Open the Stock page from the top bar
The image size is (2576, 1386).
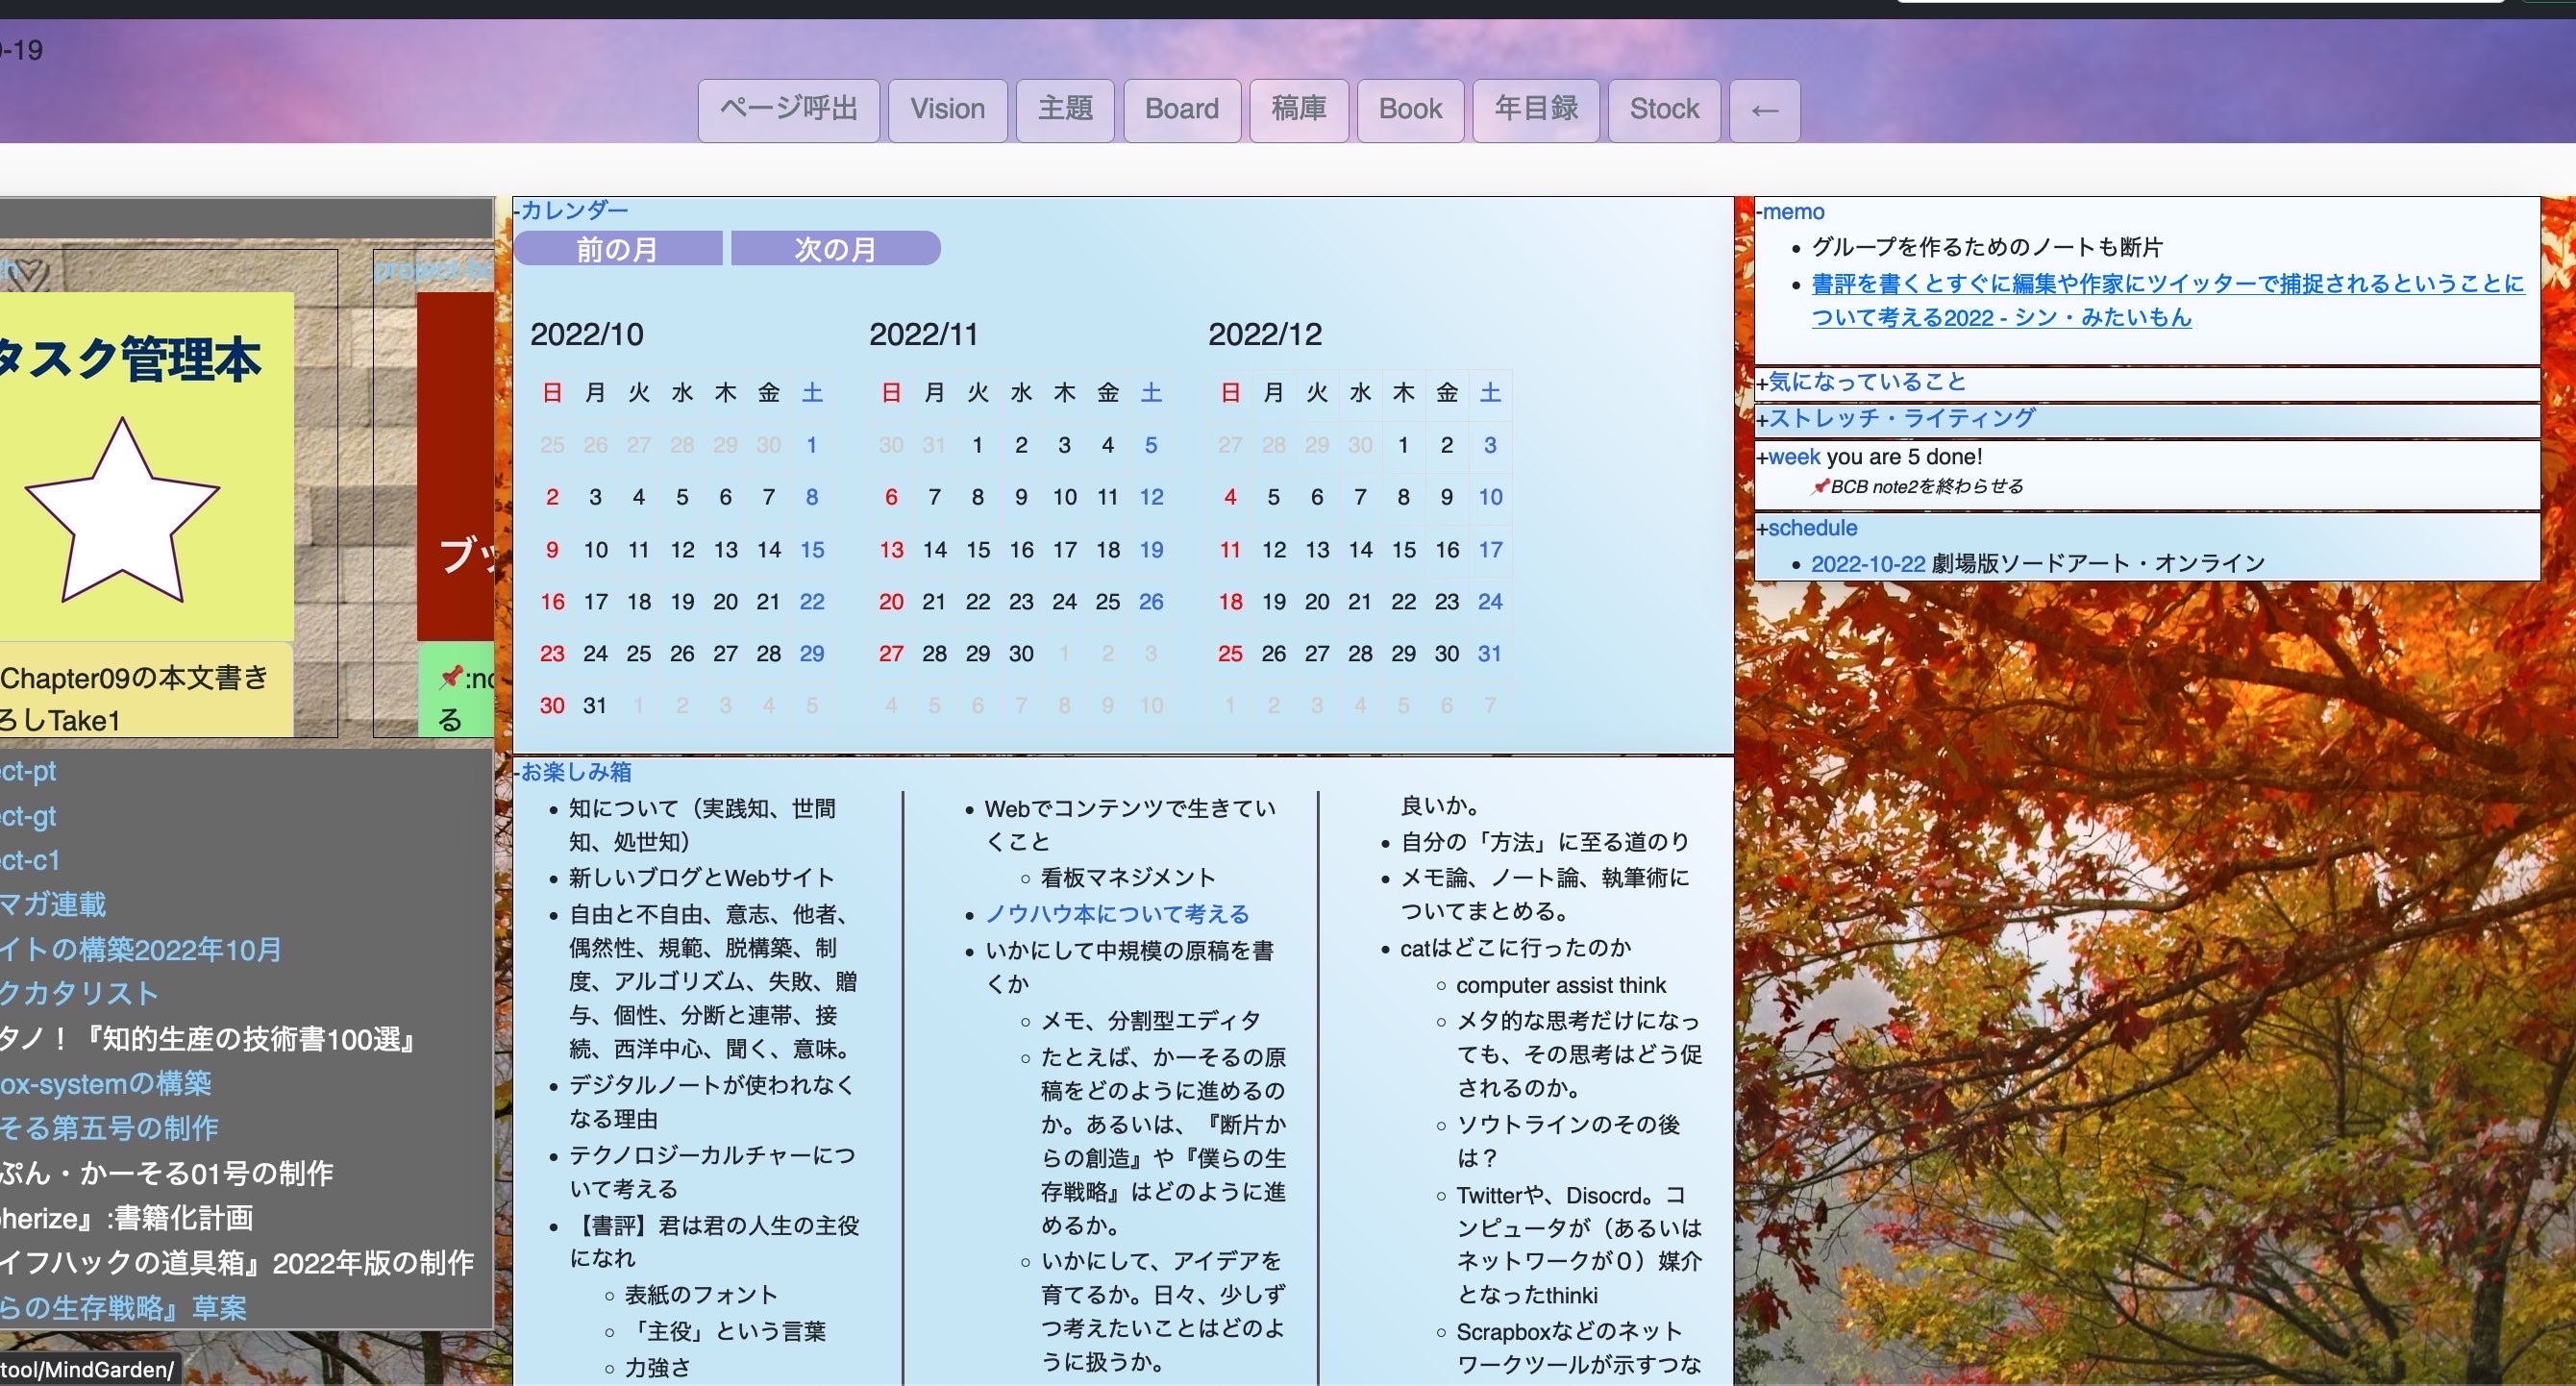1663,110
